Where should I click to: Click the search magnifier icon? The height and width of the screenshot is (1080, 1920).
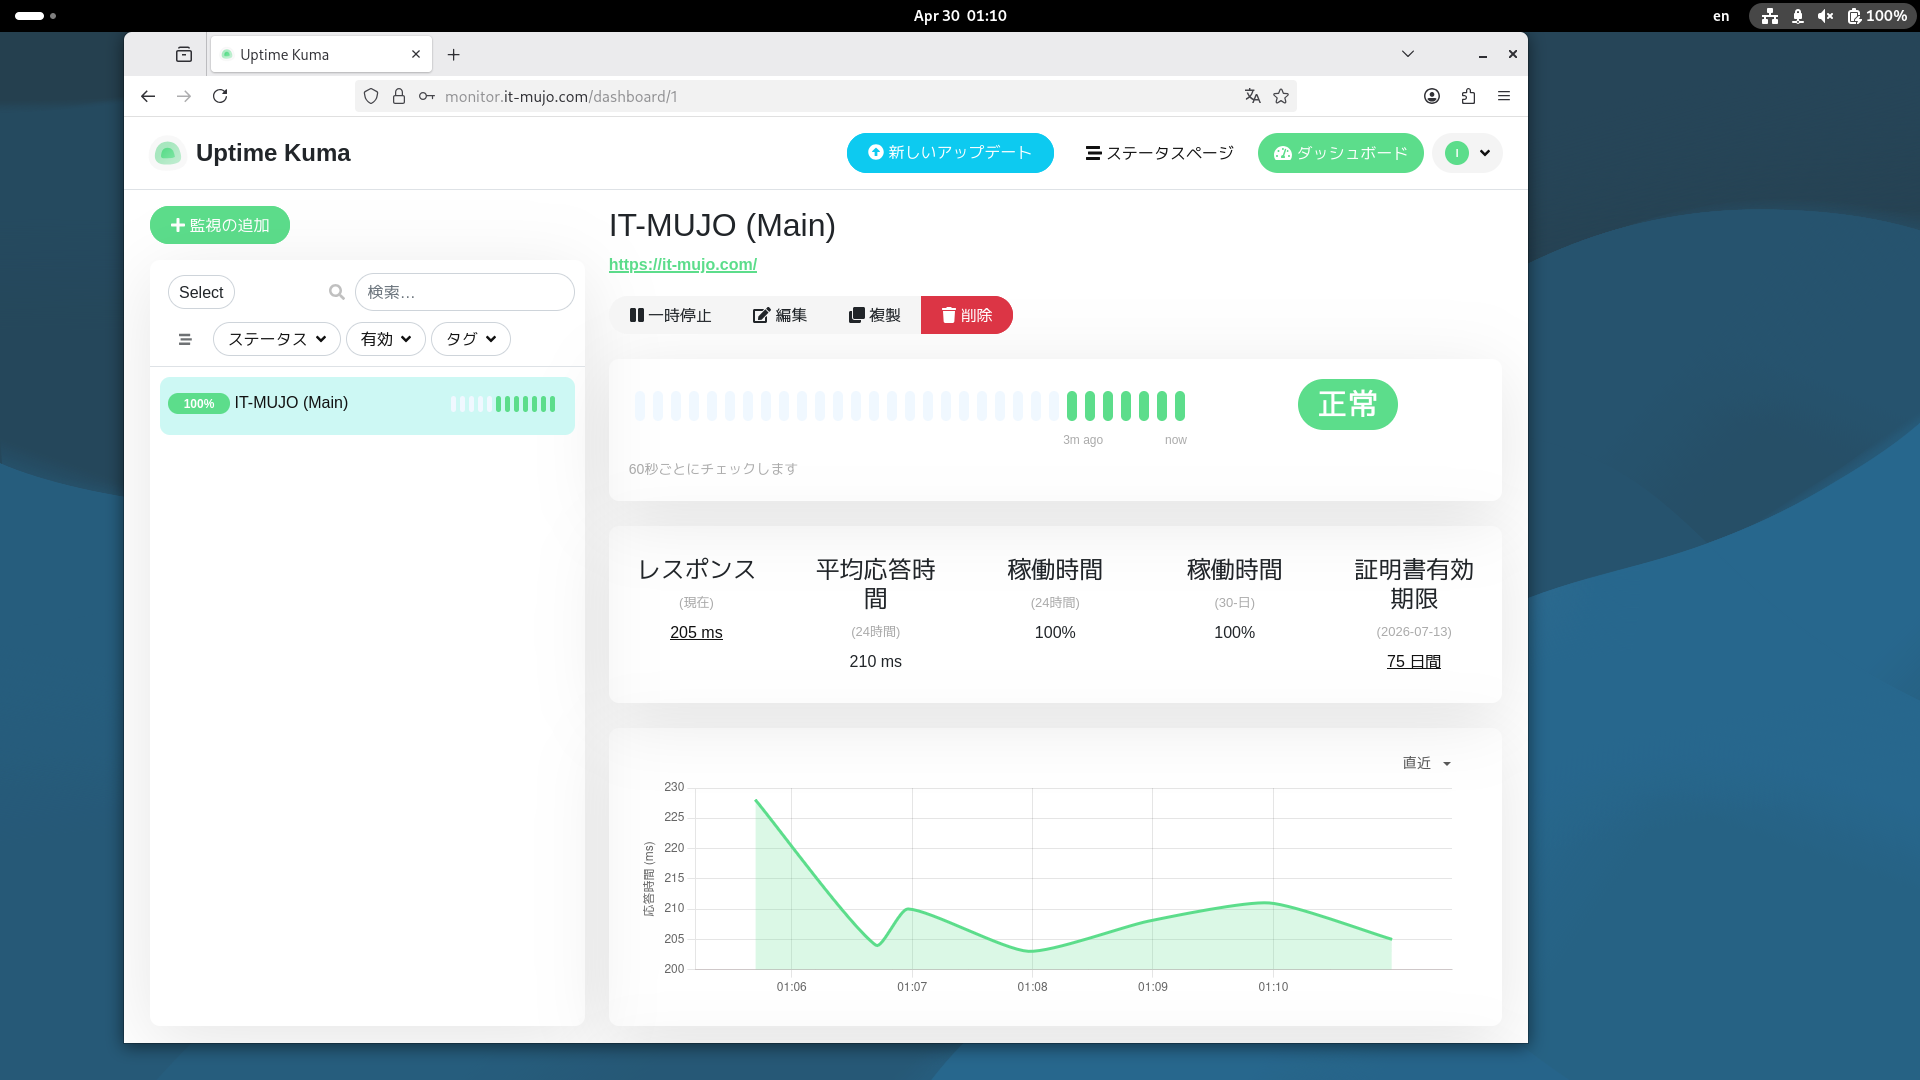[337, 292]
